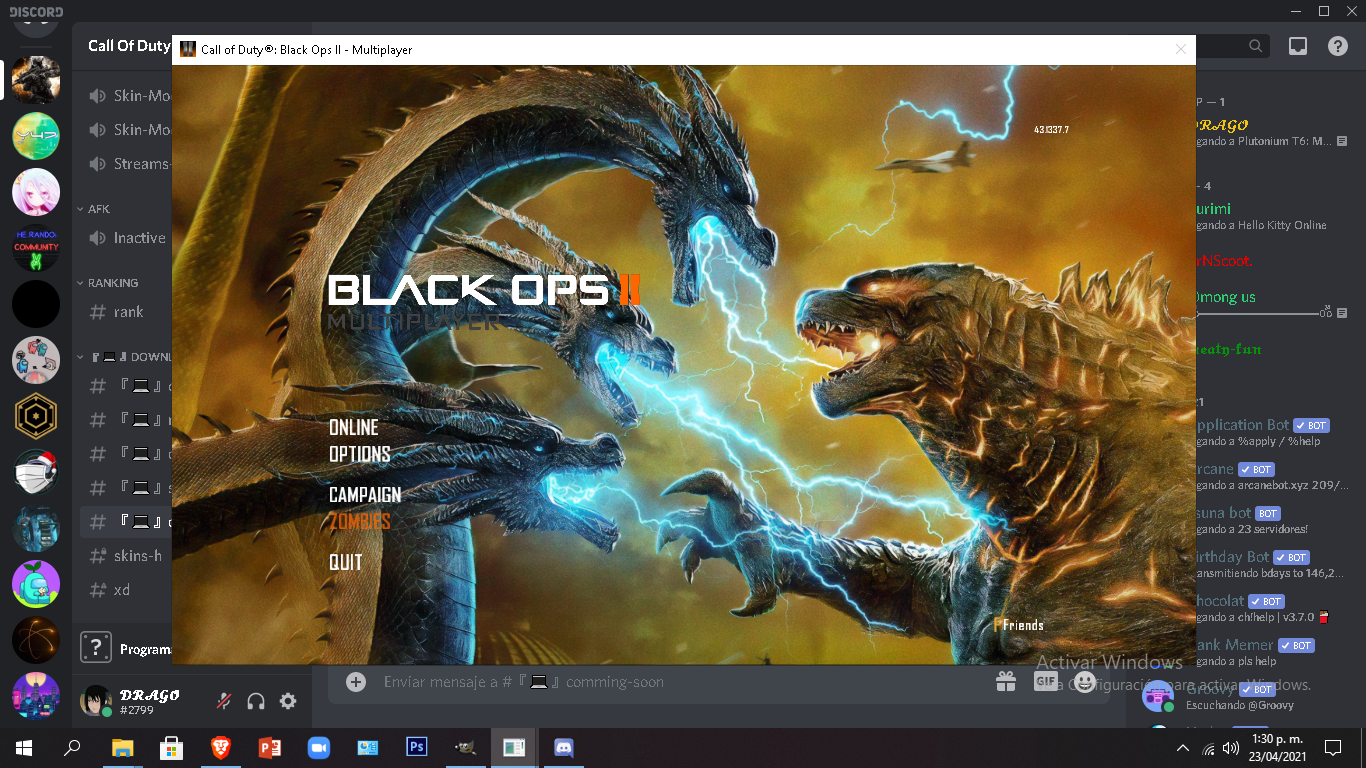Click the volume speaker tray icon
Viewport: 1366px width, 768px height.
pos(1231,747)
